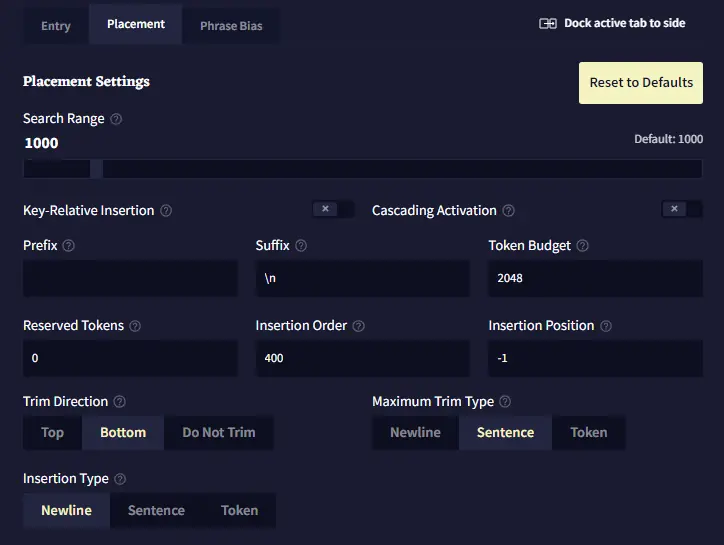Screen dimensions: 724x545
Task: Click the Trim Direction help icon
Action: pos(120,402)
